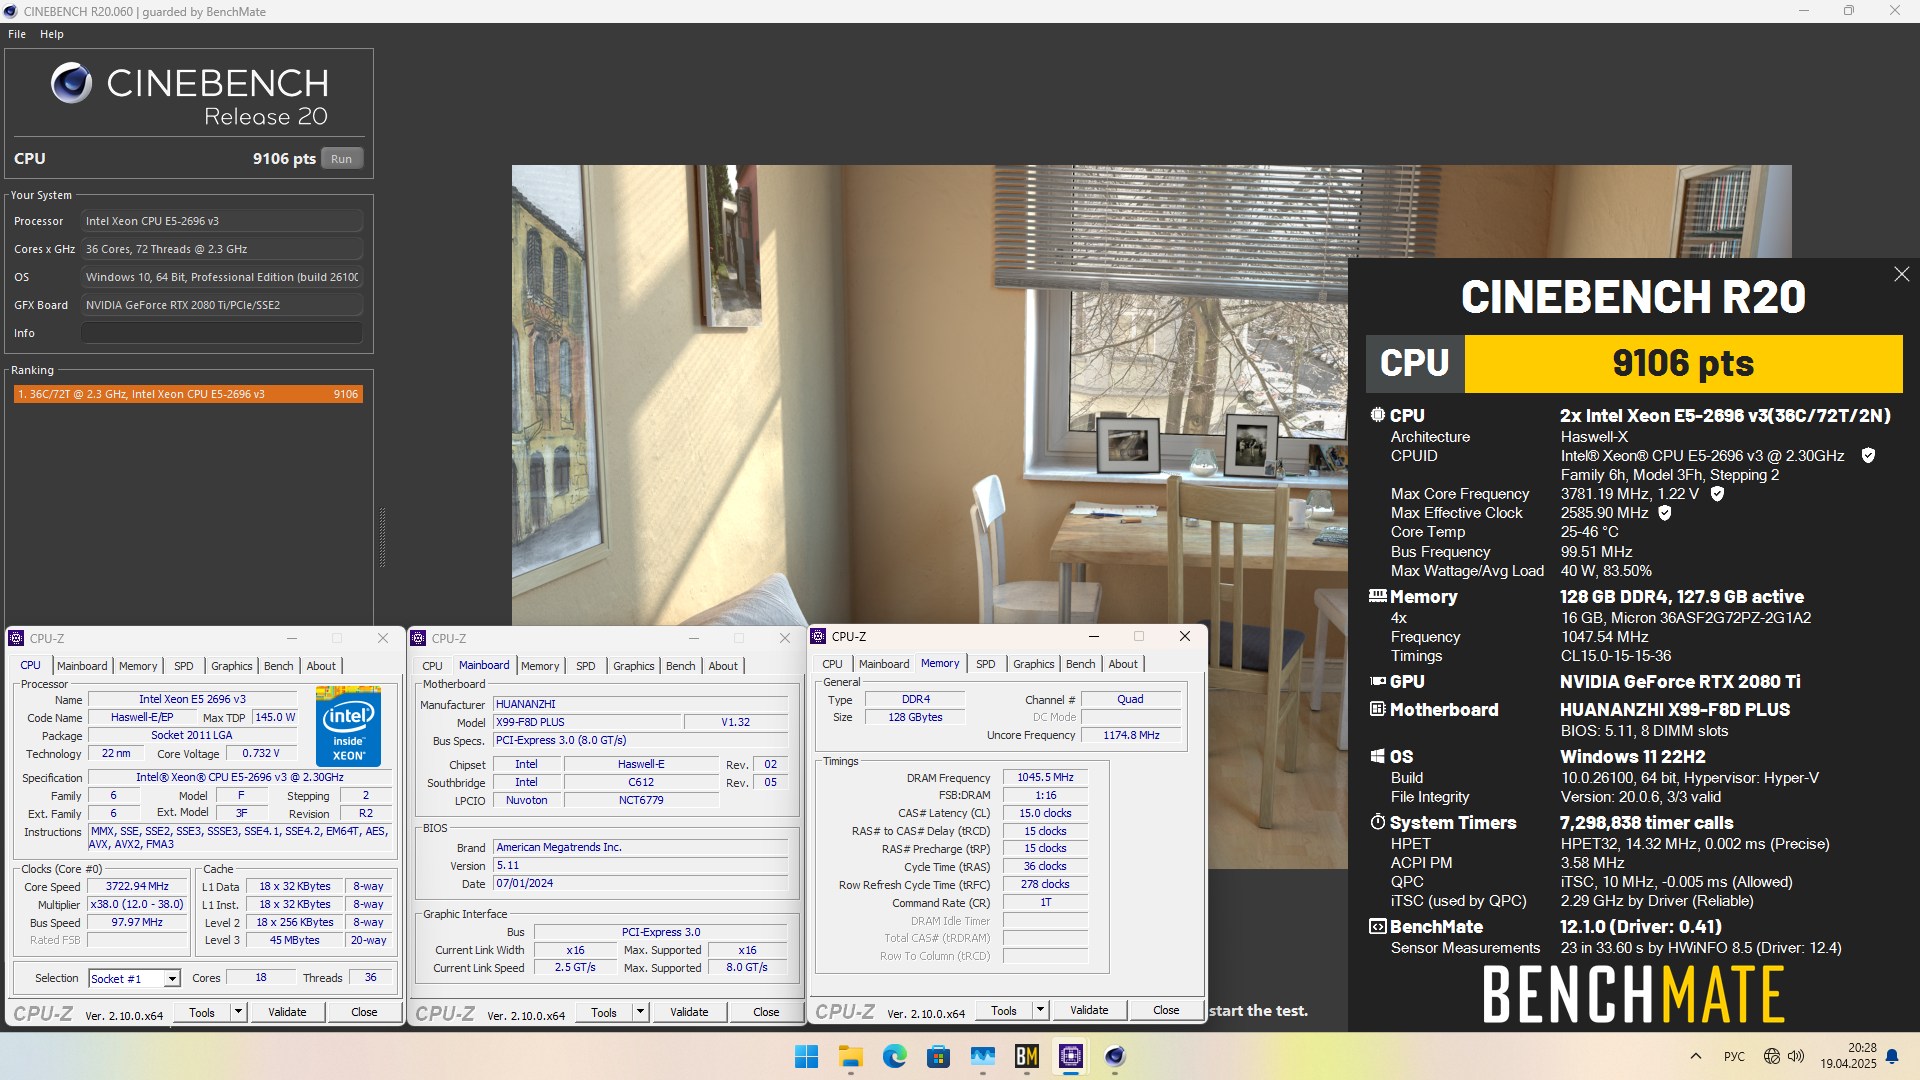Click the panel splitter grip handle
1920x1080 pixels.
point(382,538)
